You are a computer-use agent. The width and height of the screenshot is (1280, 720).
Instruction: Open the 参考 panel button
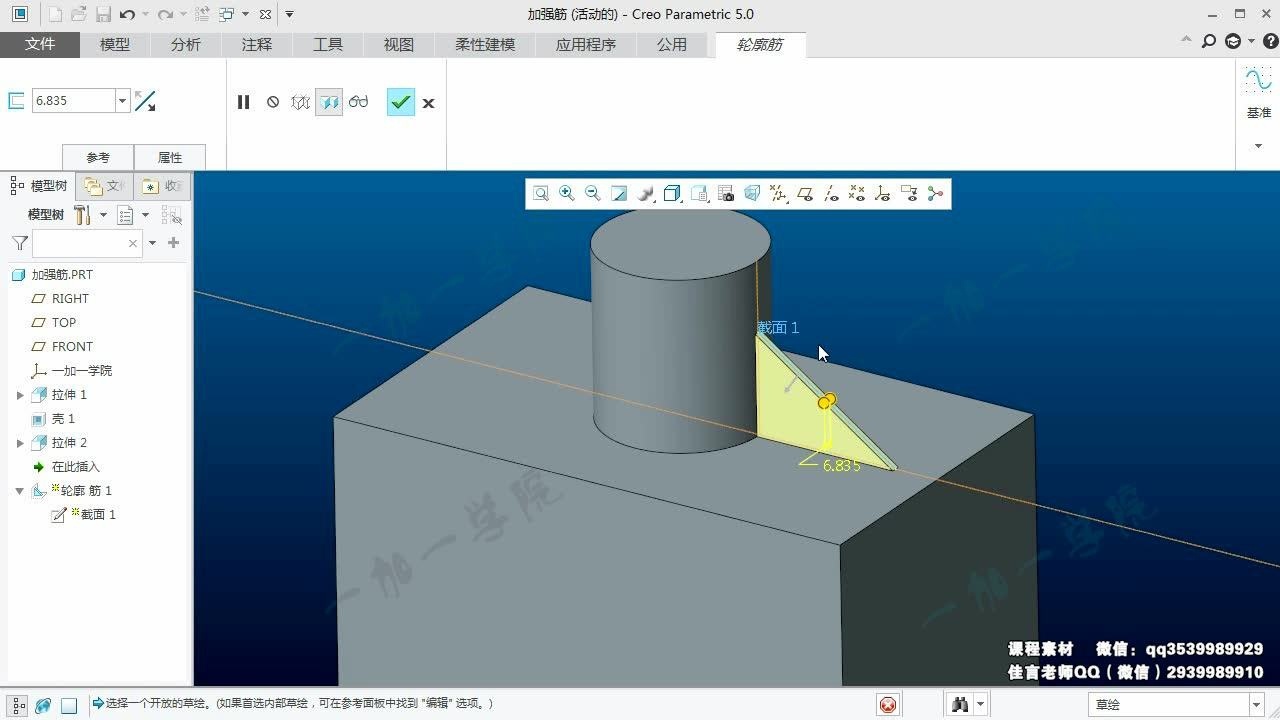[x=98, y=158]
